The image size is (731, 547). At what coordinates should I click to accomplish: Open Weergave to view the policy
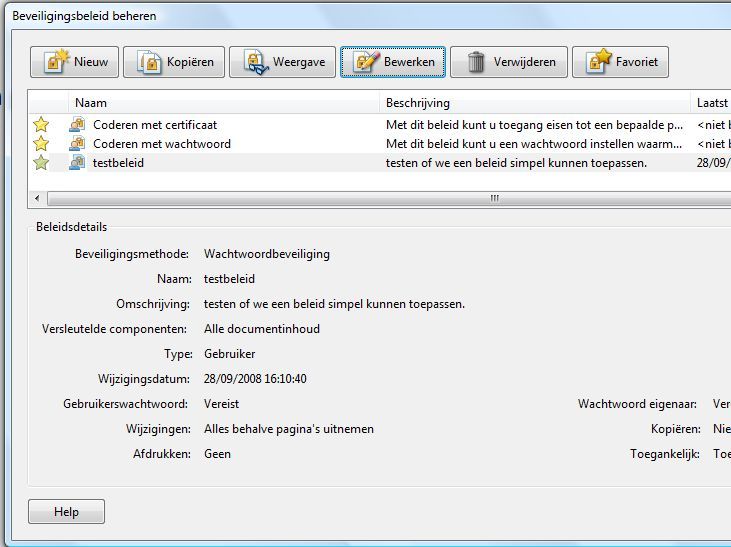pyautogui.click(x=281, y=62)
